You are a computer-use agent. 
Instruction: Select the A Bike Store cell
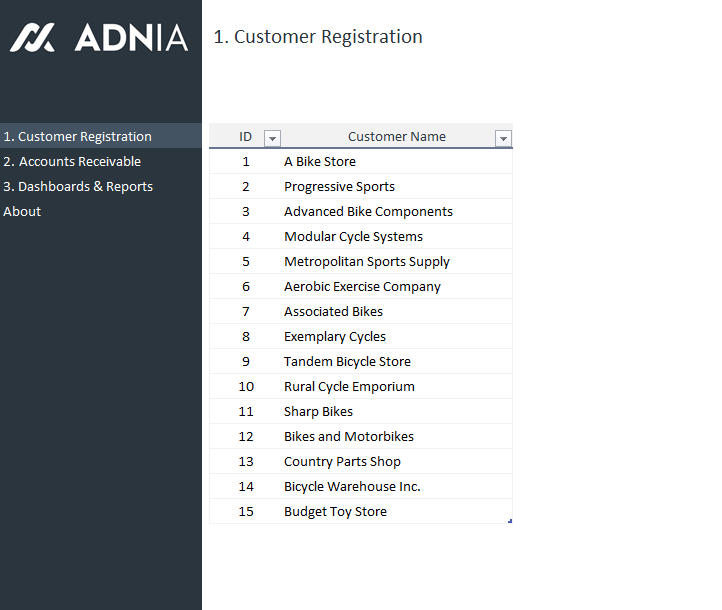tap(320, 162)
